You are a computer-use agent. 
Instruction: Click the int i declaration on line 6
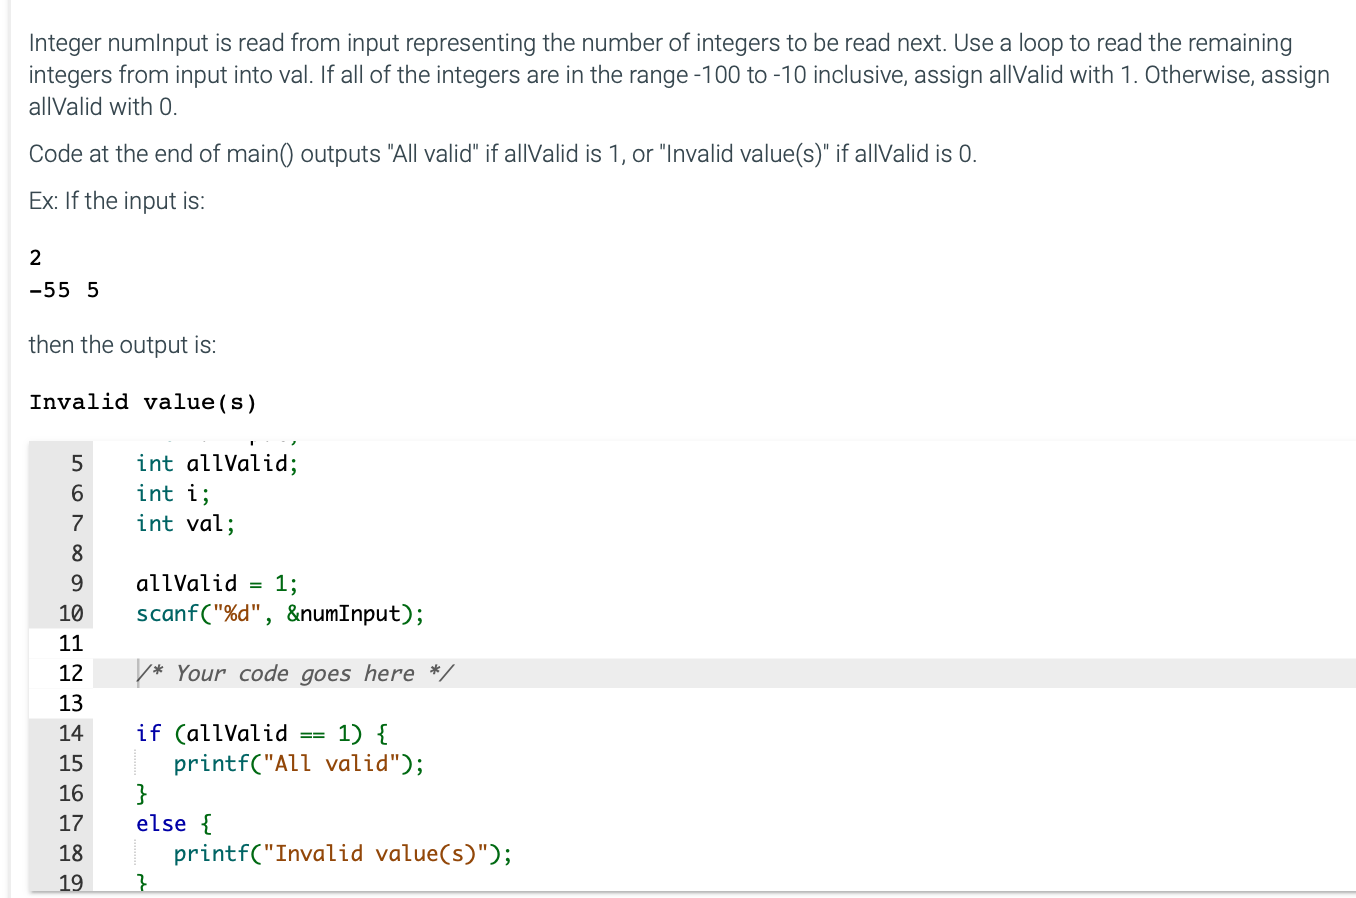(x=172, y=493)
